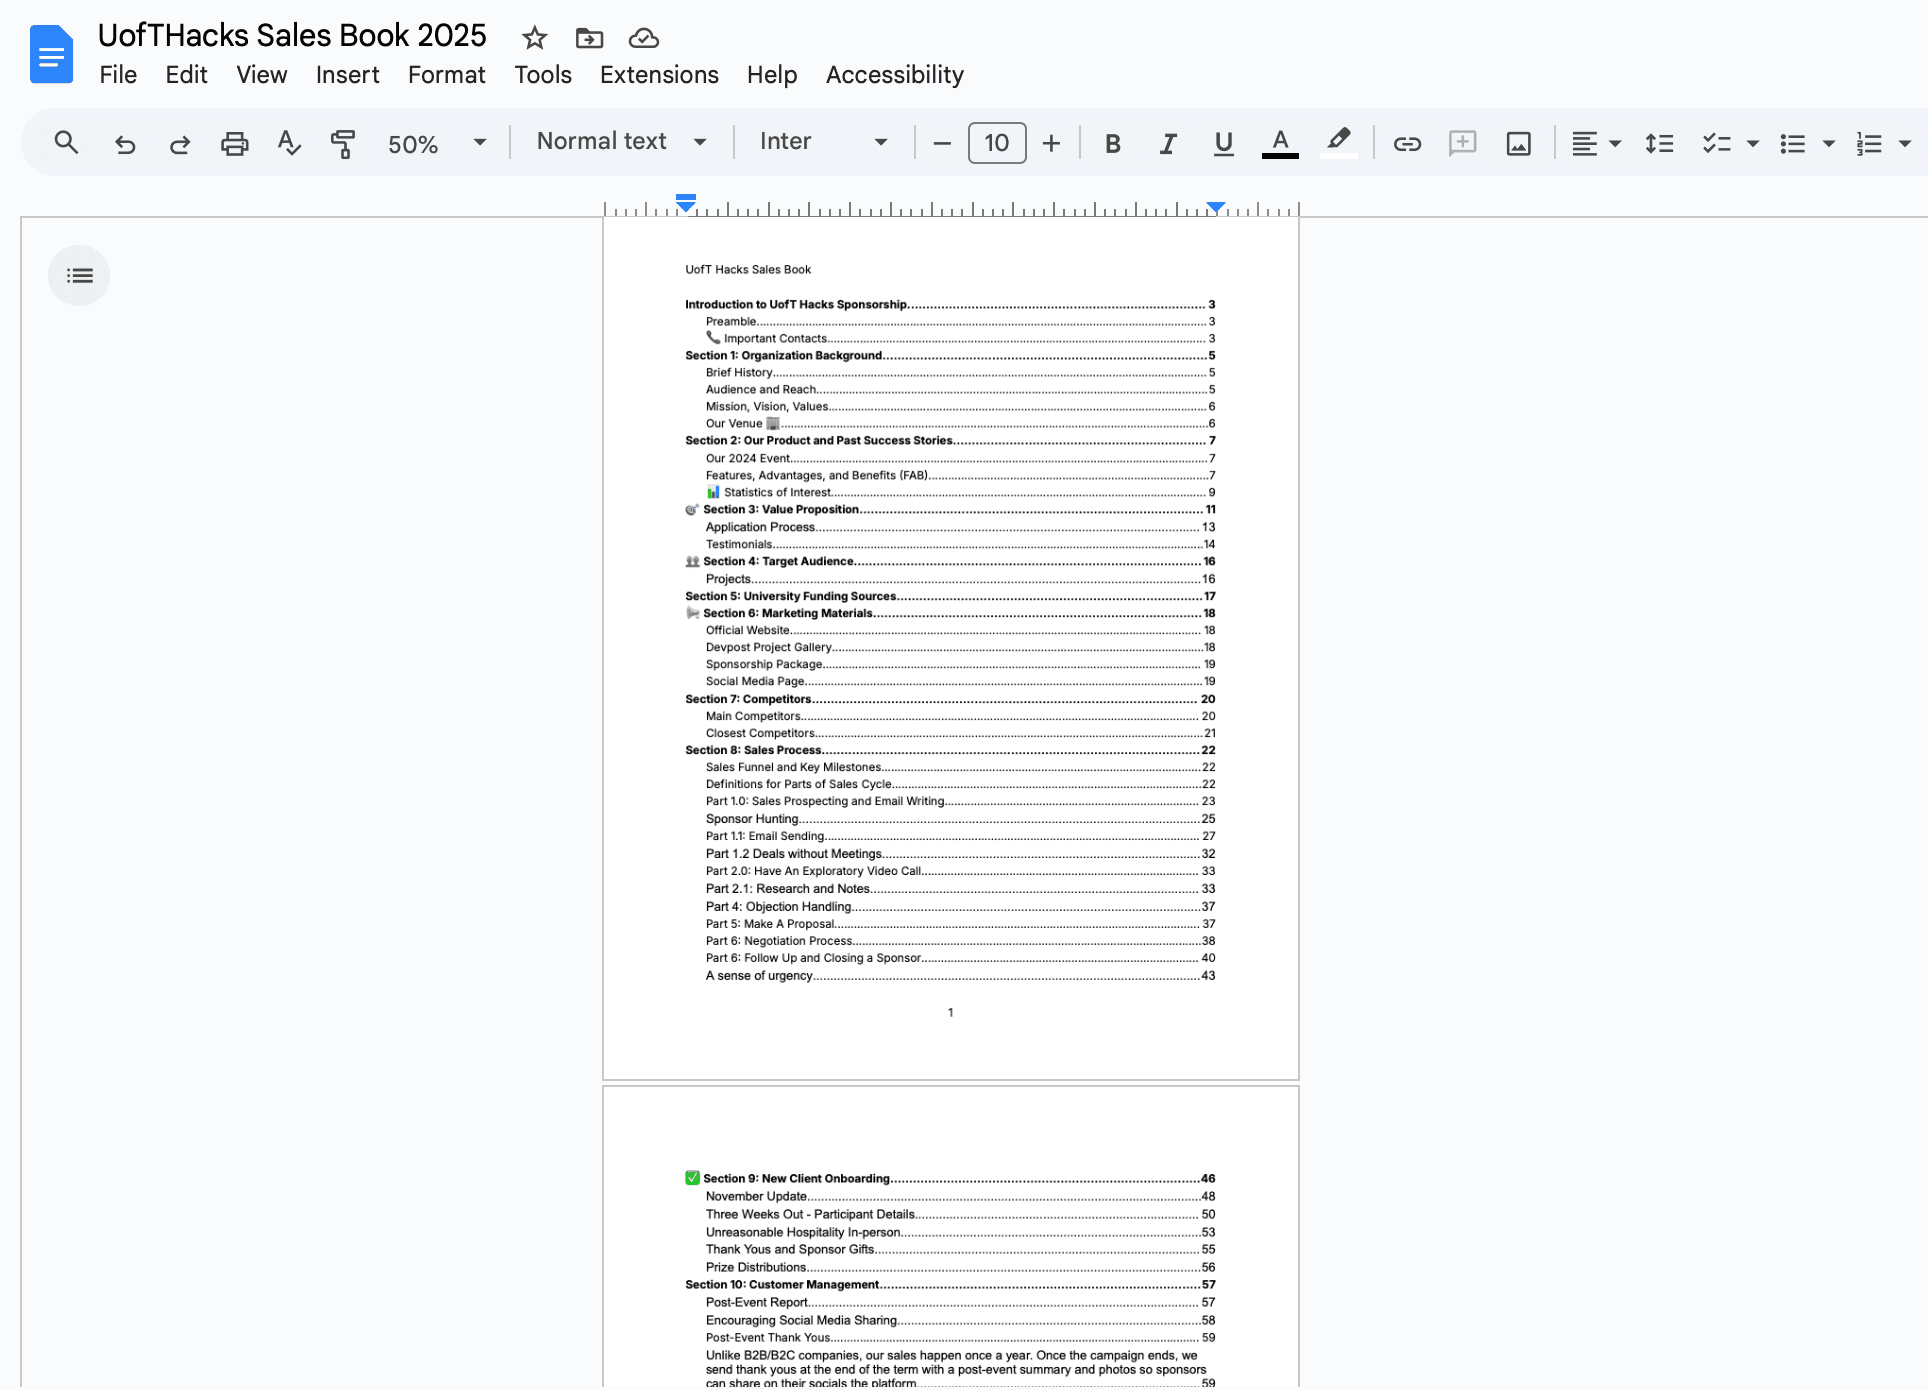The image size is (1928, 1390).
Task: Open the Inter font dropdown
Action: (822, 141)
